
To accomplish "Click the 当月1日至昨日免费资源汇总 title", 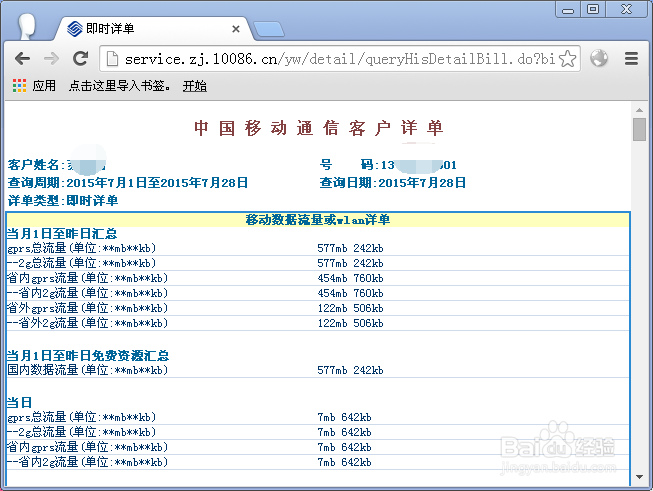I will [x=88, y=356].
